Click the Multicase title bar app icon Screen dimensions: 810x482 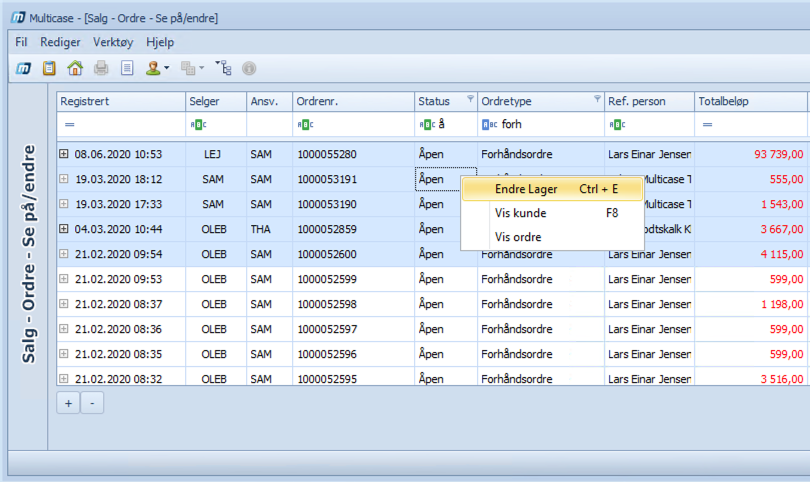coord(18,18)
